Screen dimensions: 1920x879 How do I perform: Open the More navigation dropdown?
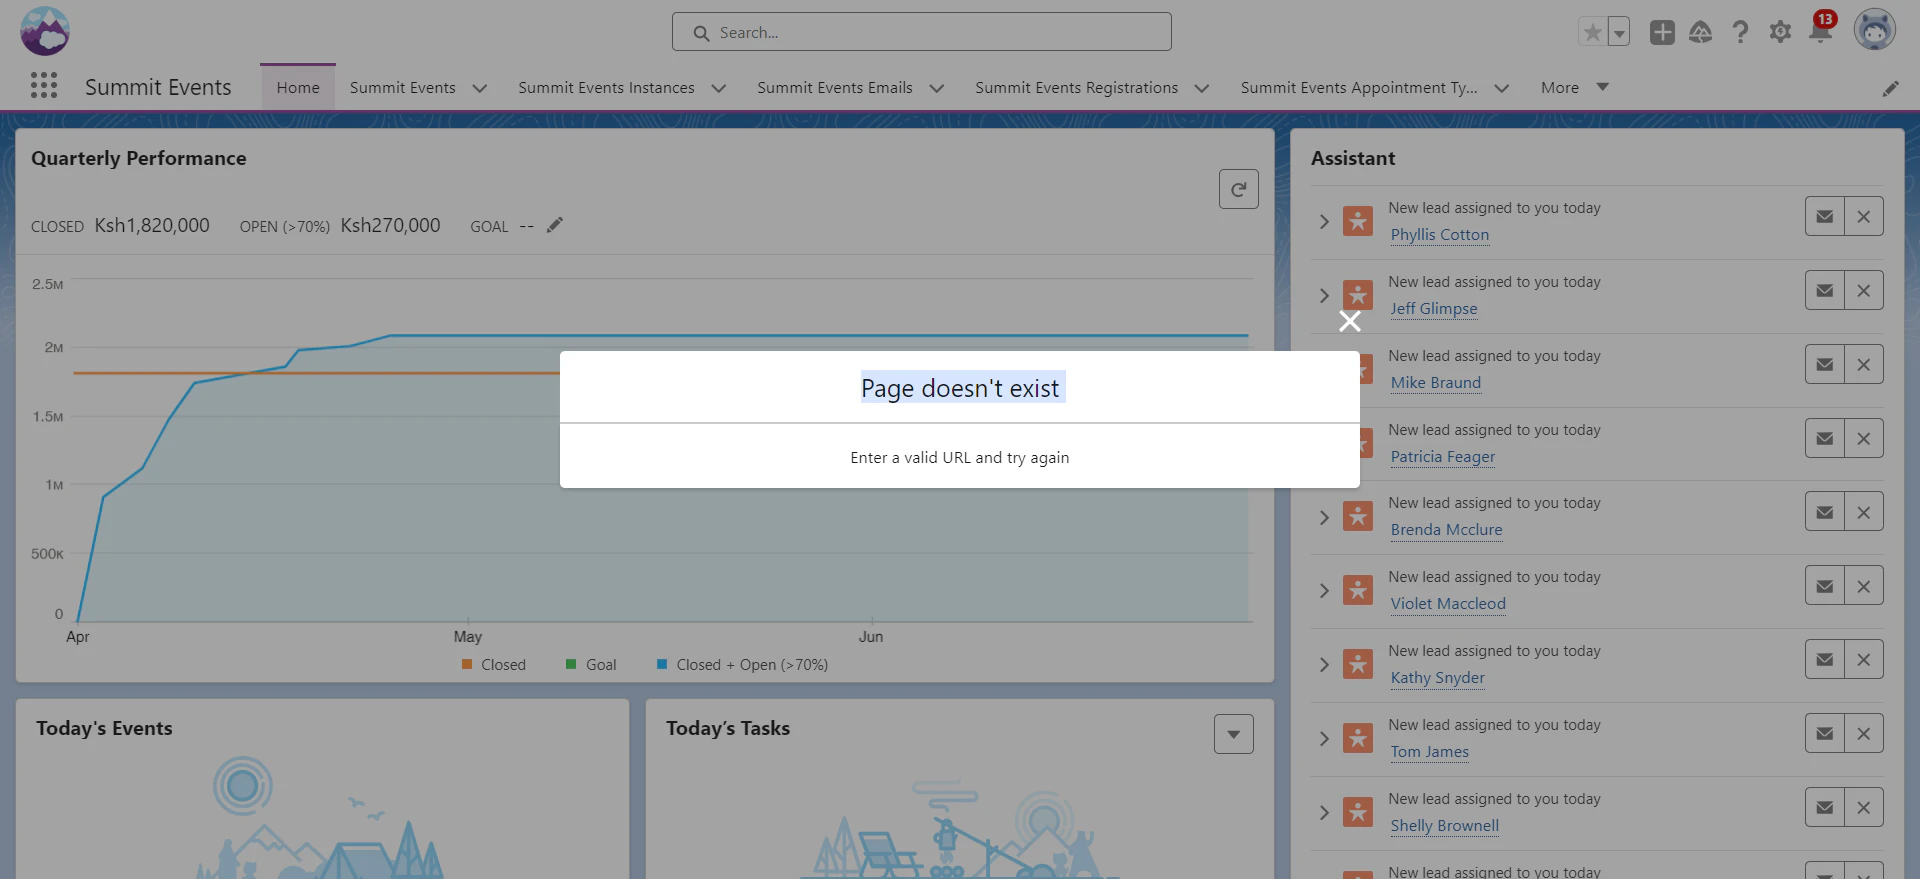1575,88
